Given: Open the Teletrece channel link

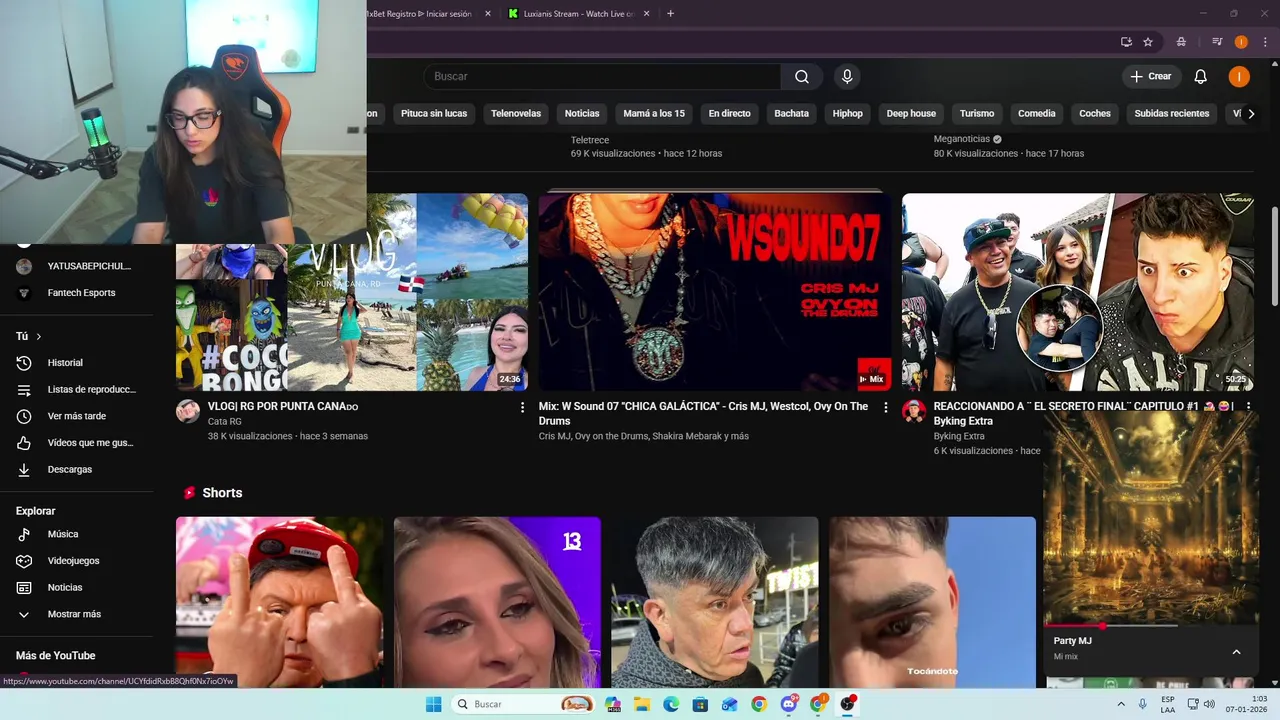Looking at the screenshot, I should pyautogui.click(x=590, y=140).
